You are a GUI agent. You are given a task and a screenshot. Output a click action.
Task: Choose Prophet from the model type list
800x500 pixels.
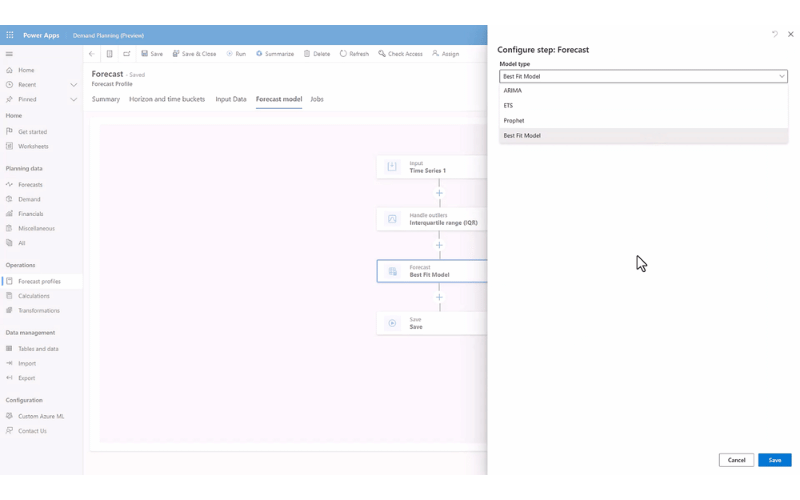(514, 121)
